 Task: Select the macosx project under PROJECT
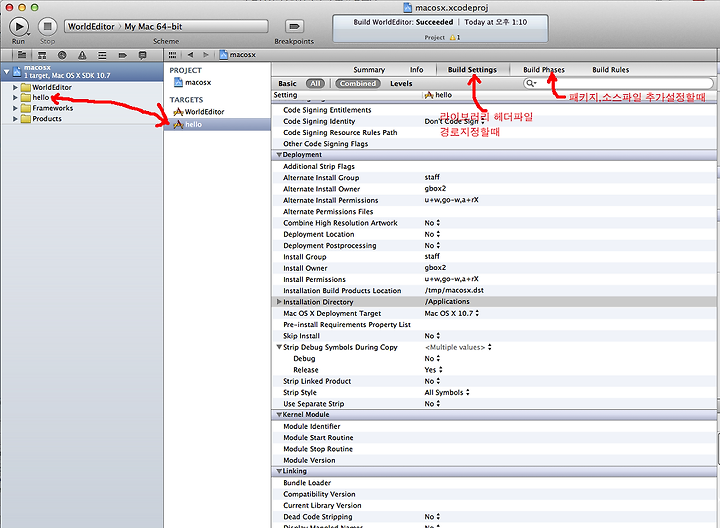193,82
